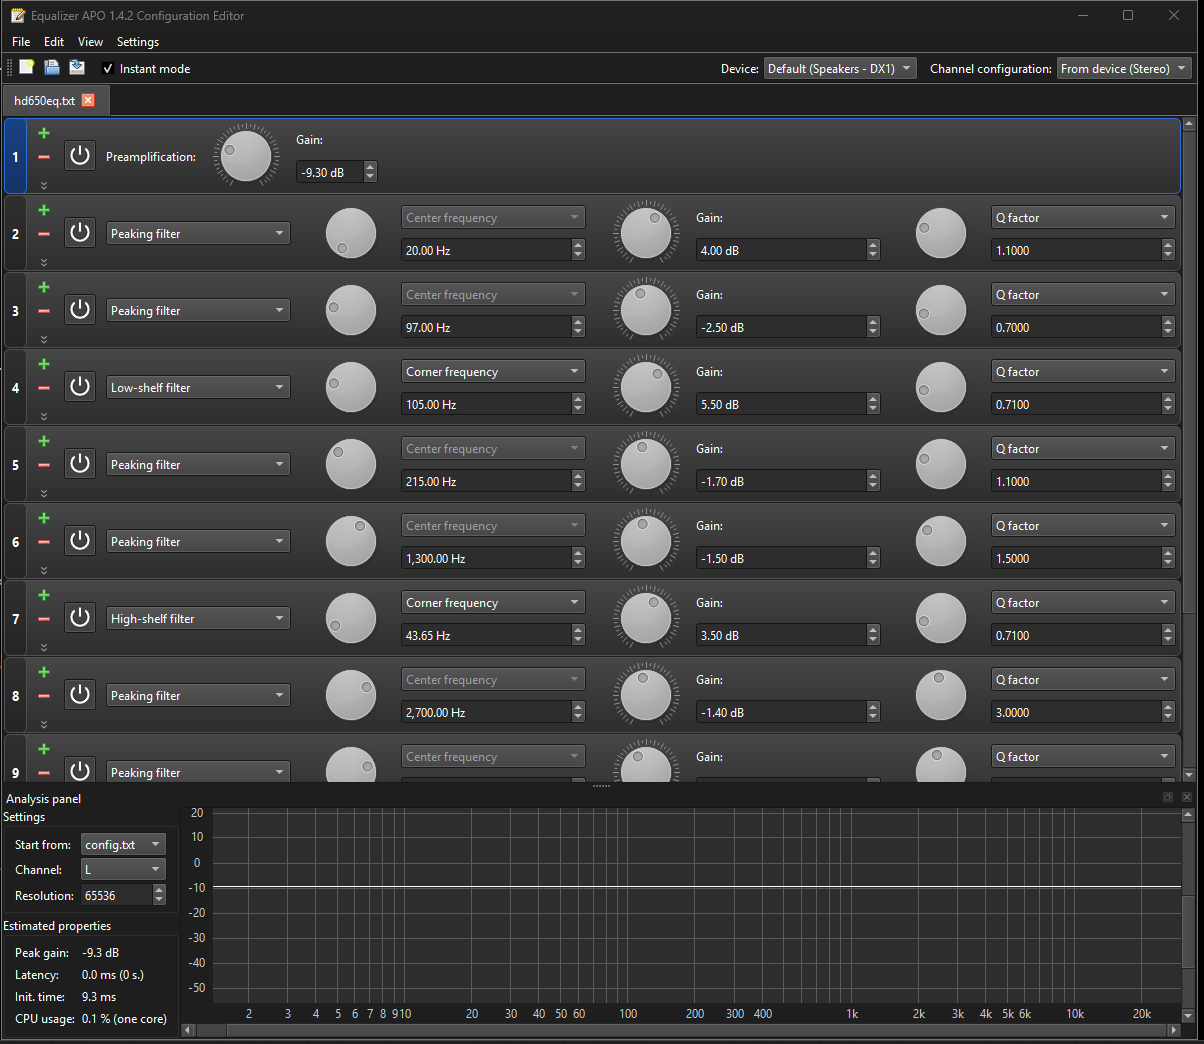Detach the Analysis panel icon
This screenshot has width=1204, height=1044.
[x=1167, y=797]
